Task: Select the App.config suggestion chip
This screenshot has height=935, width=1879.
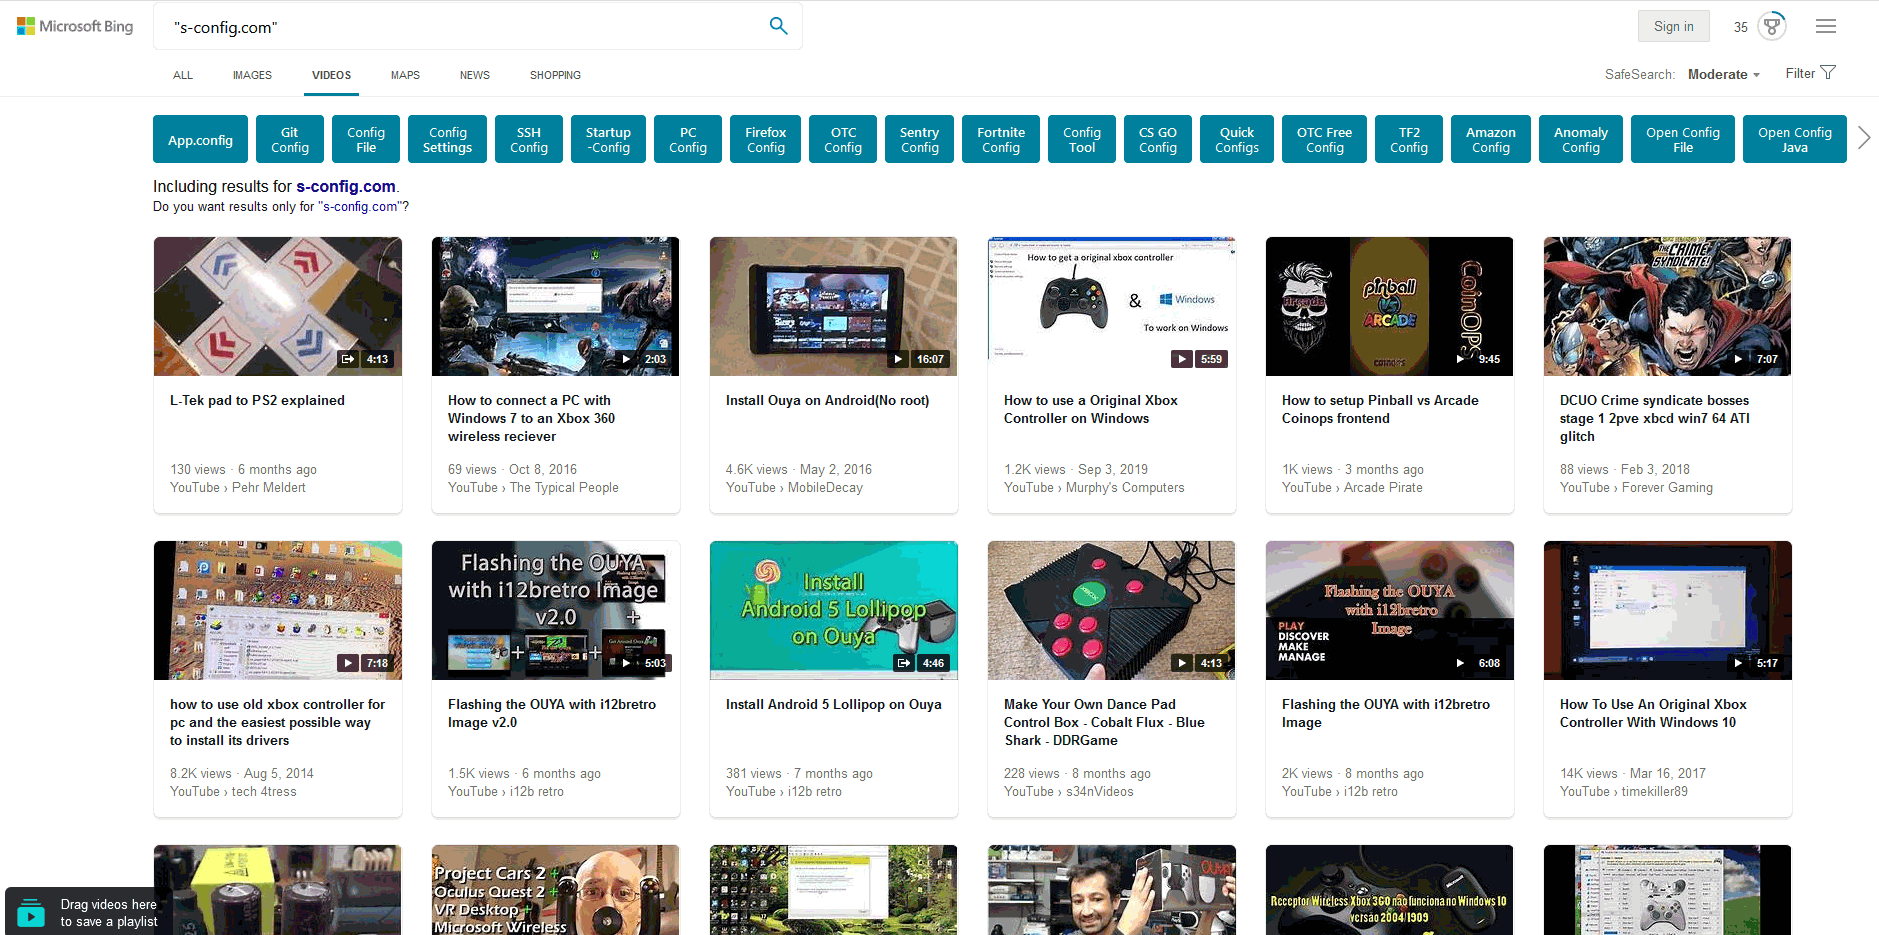Action: [200, 139]
